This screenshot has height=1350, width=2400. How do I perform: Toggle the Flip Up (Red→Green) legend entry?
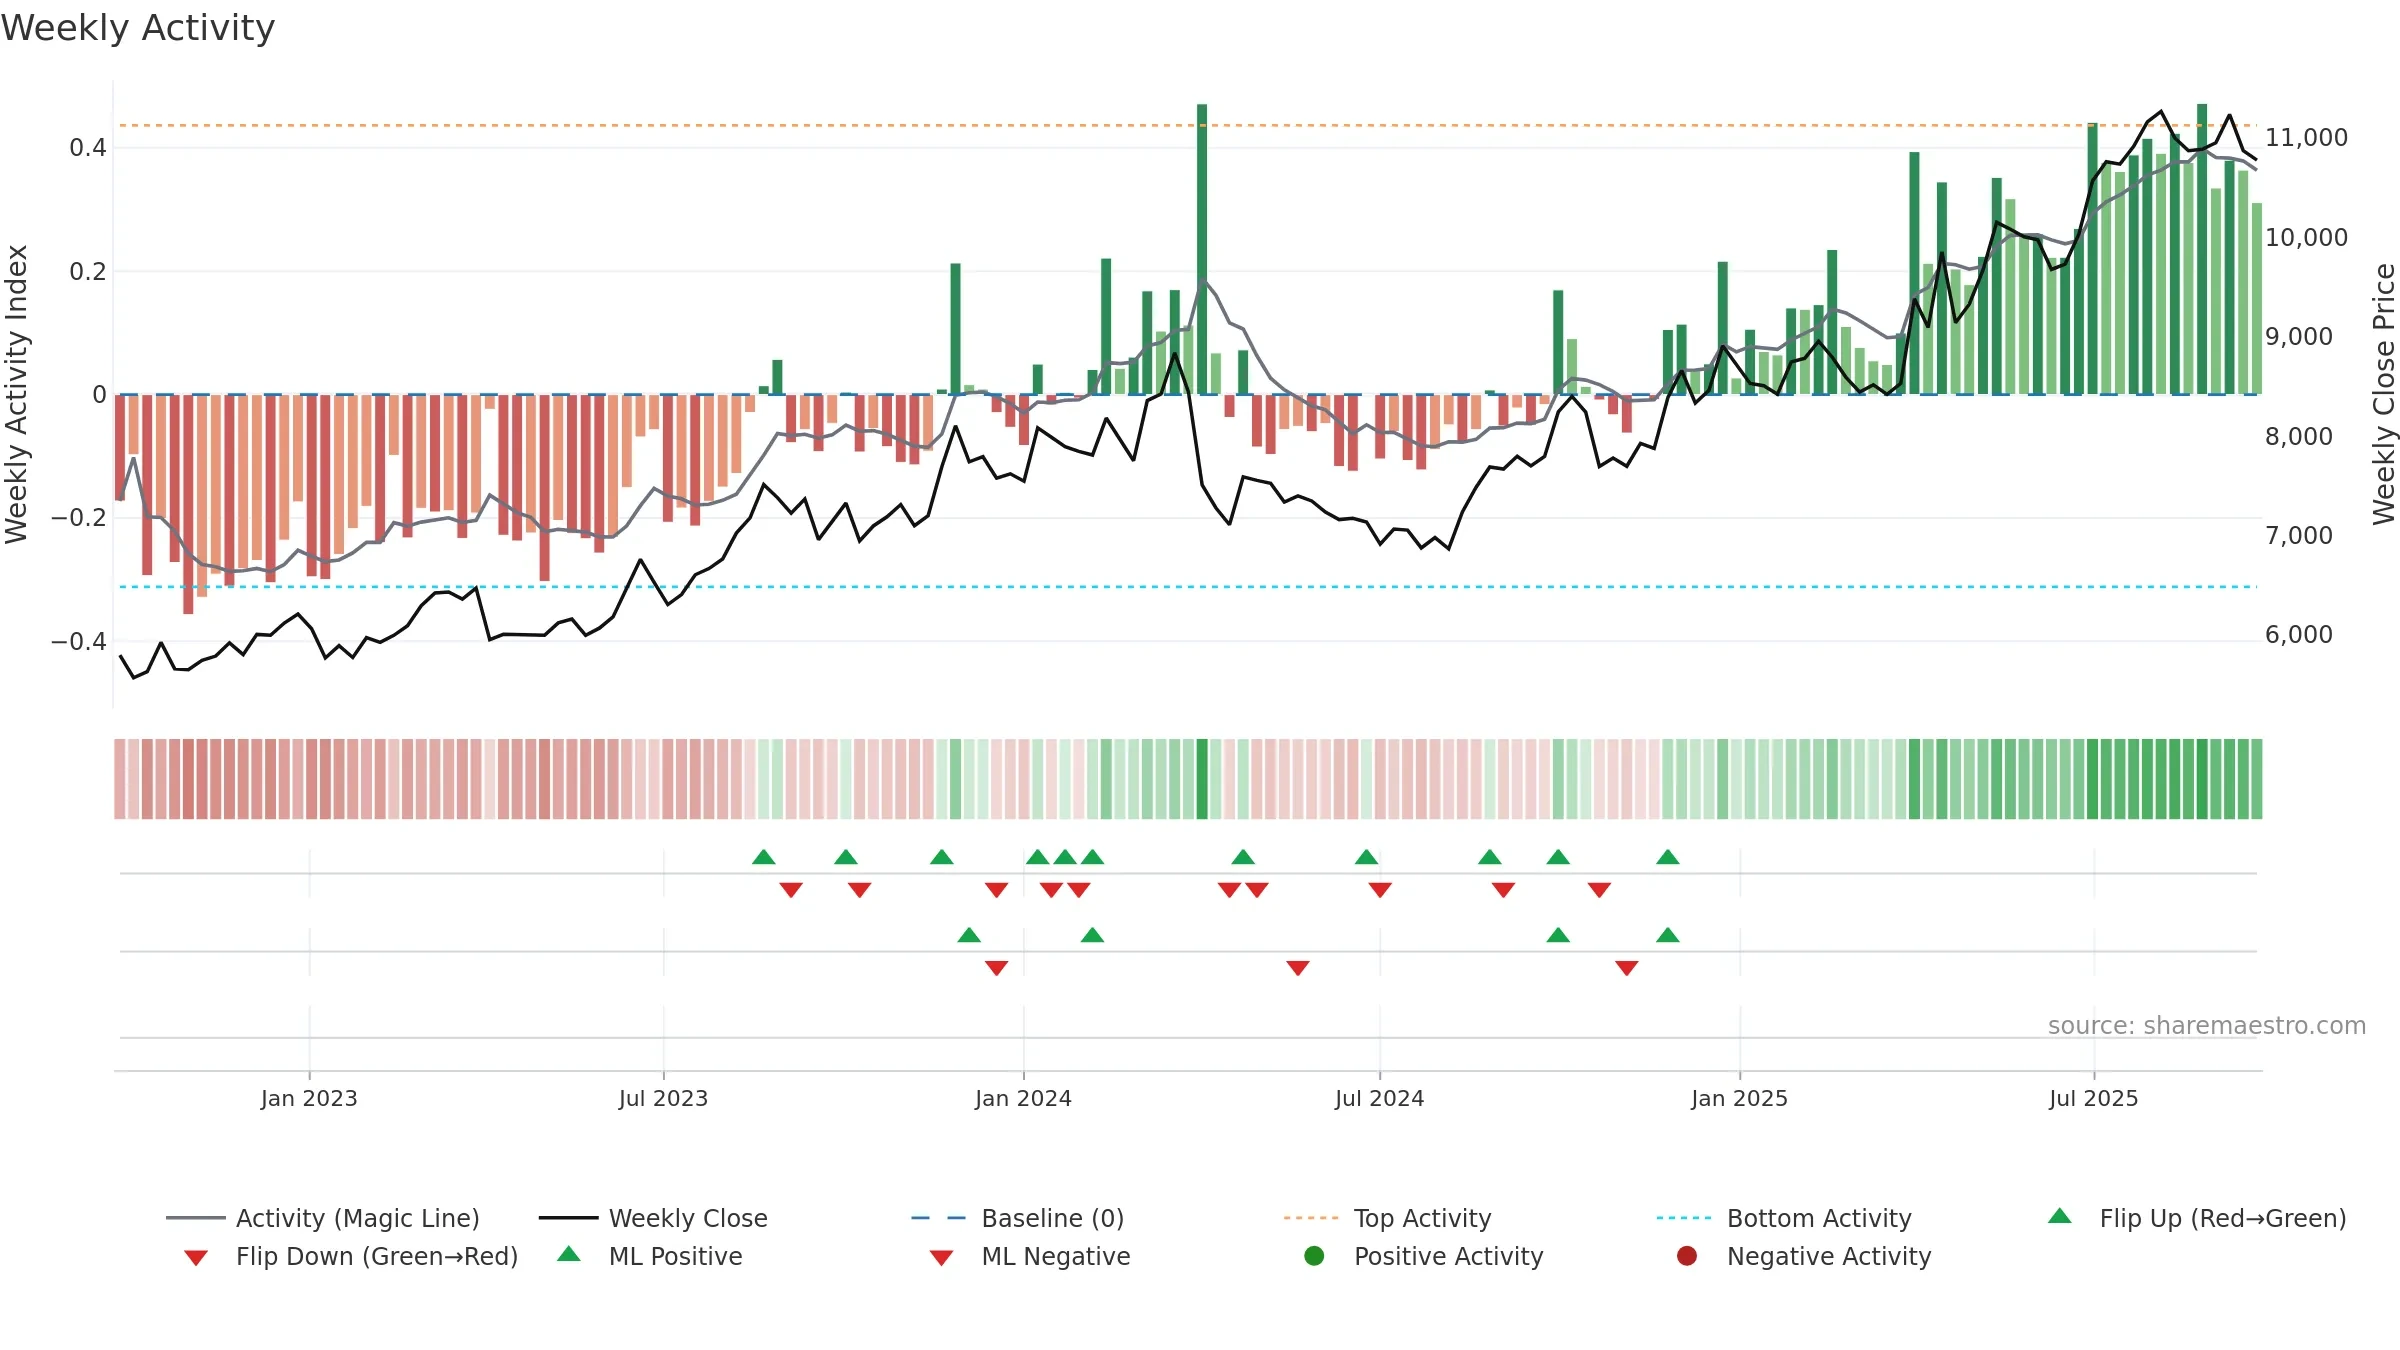(2197, 1218)
